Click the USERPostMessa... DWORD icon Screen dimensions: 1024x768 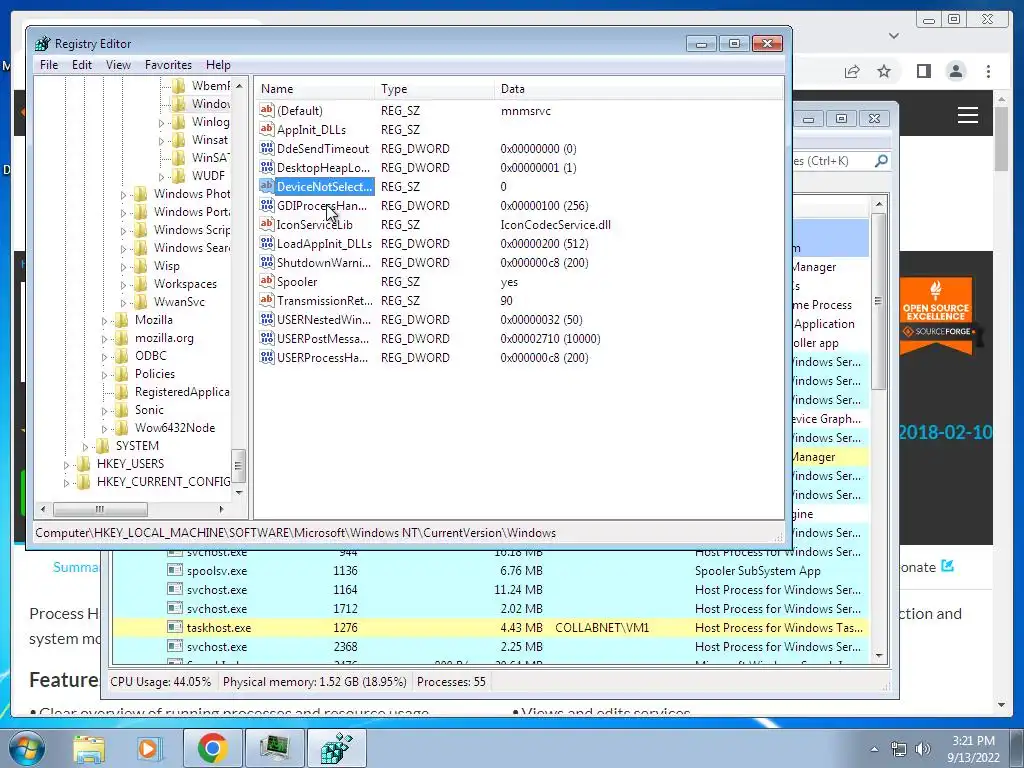click(266, 338)
